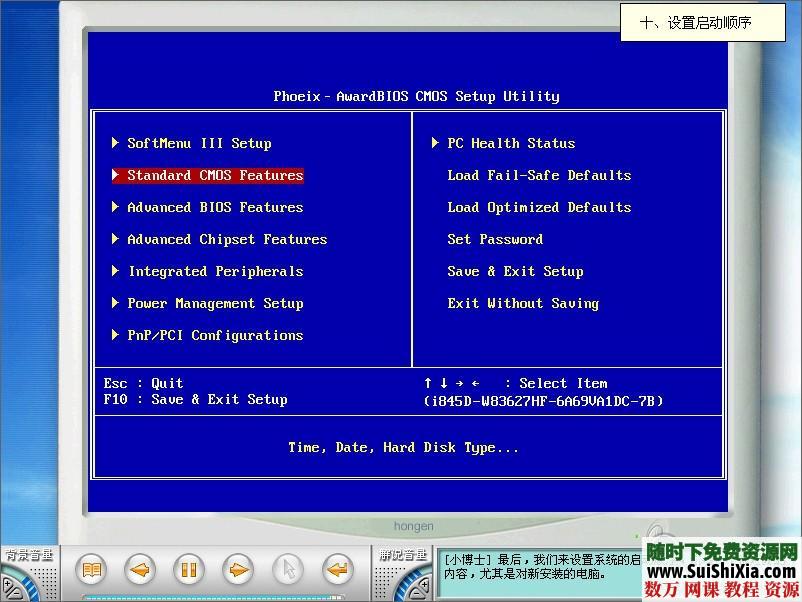The image size is (802, 602).
Task: Click the return arrow icon button
Action: click(x=338, y=570)
